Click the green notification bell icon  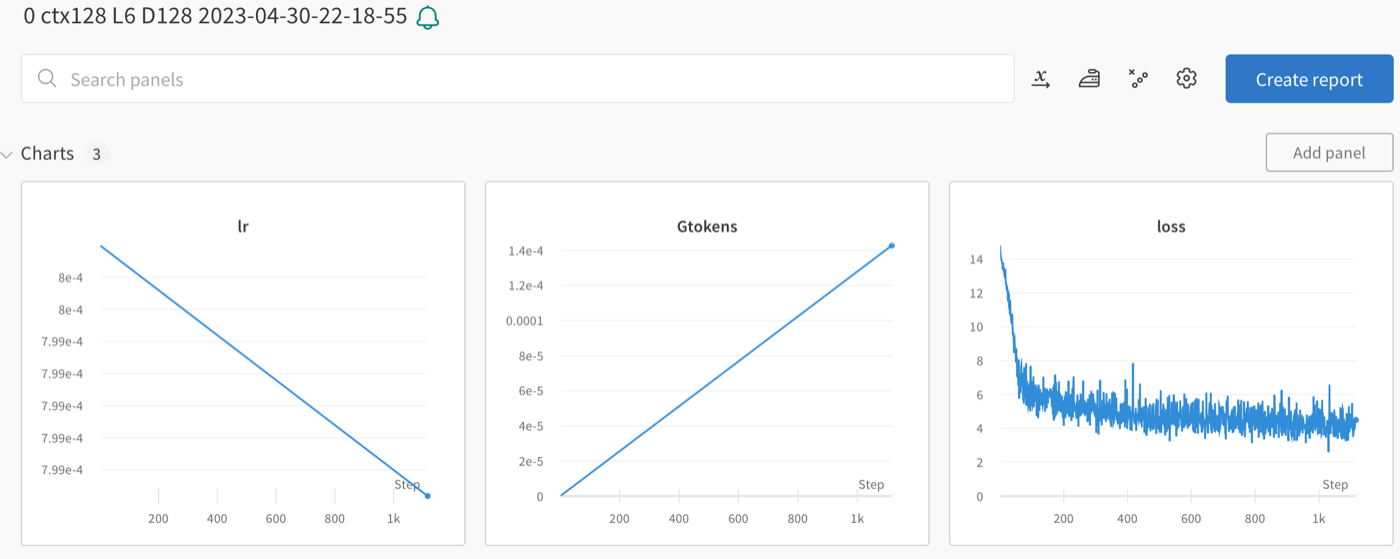(428, 18)
